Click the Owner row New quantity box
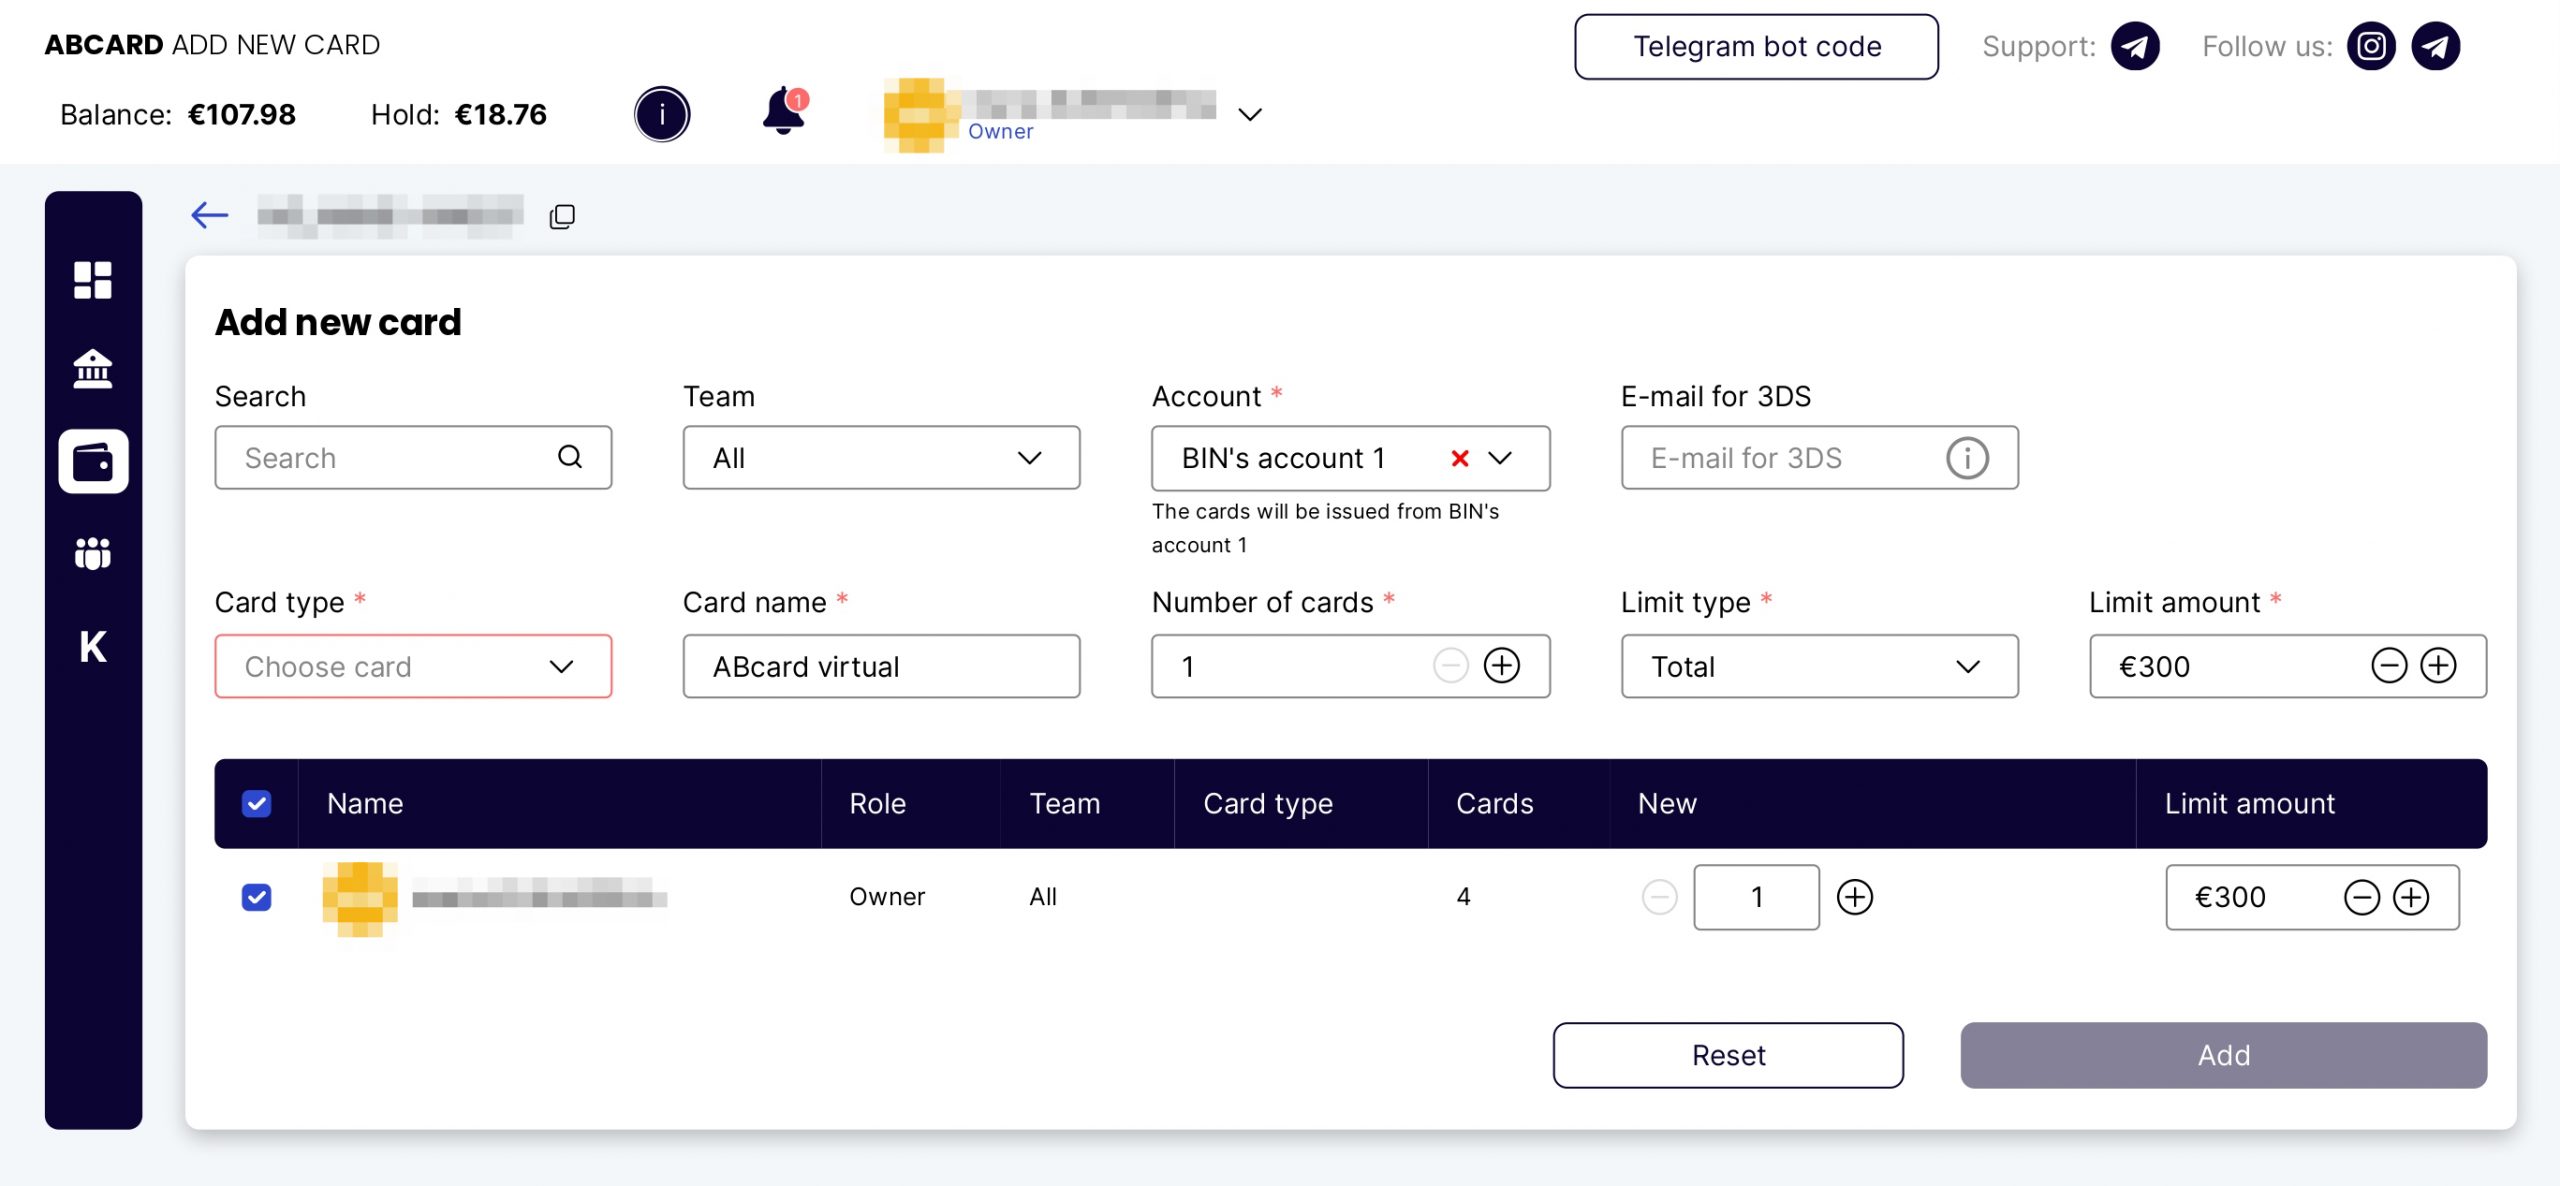The height and width of the screenshot is (1186, 2560). (1756, 897)
